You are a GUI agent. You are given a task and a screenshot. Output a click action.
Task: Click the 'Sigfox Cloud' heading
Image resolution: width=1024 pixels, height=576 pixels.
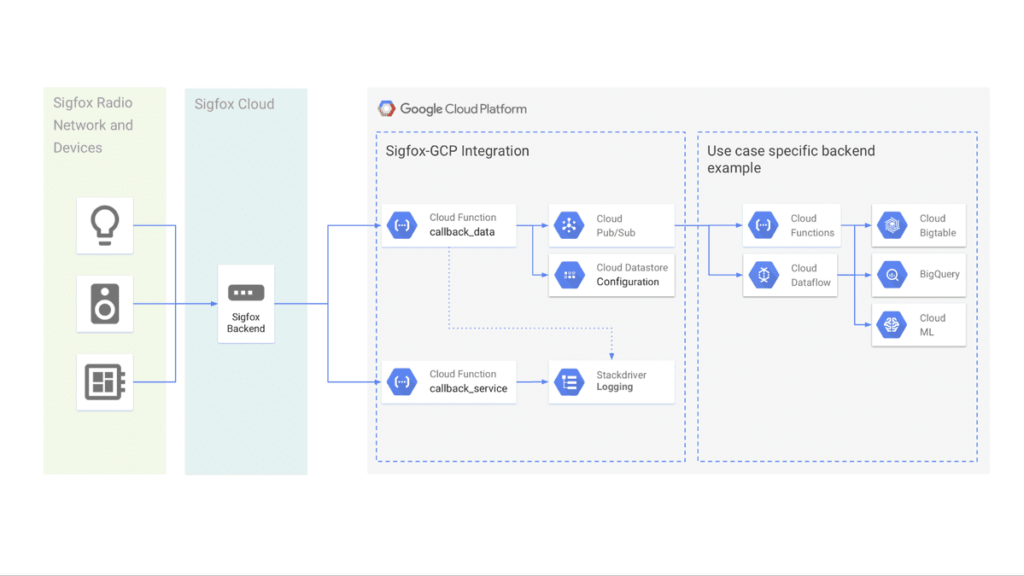pos(234,104)
